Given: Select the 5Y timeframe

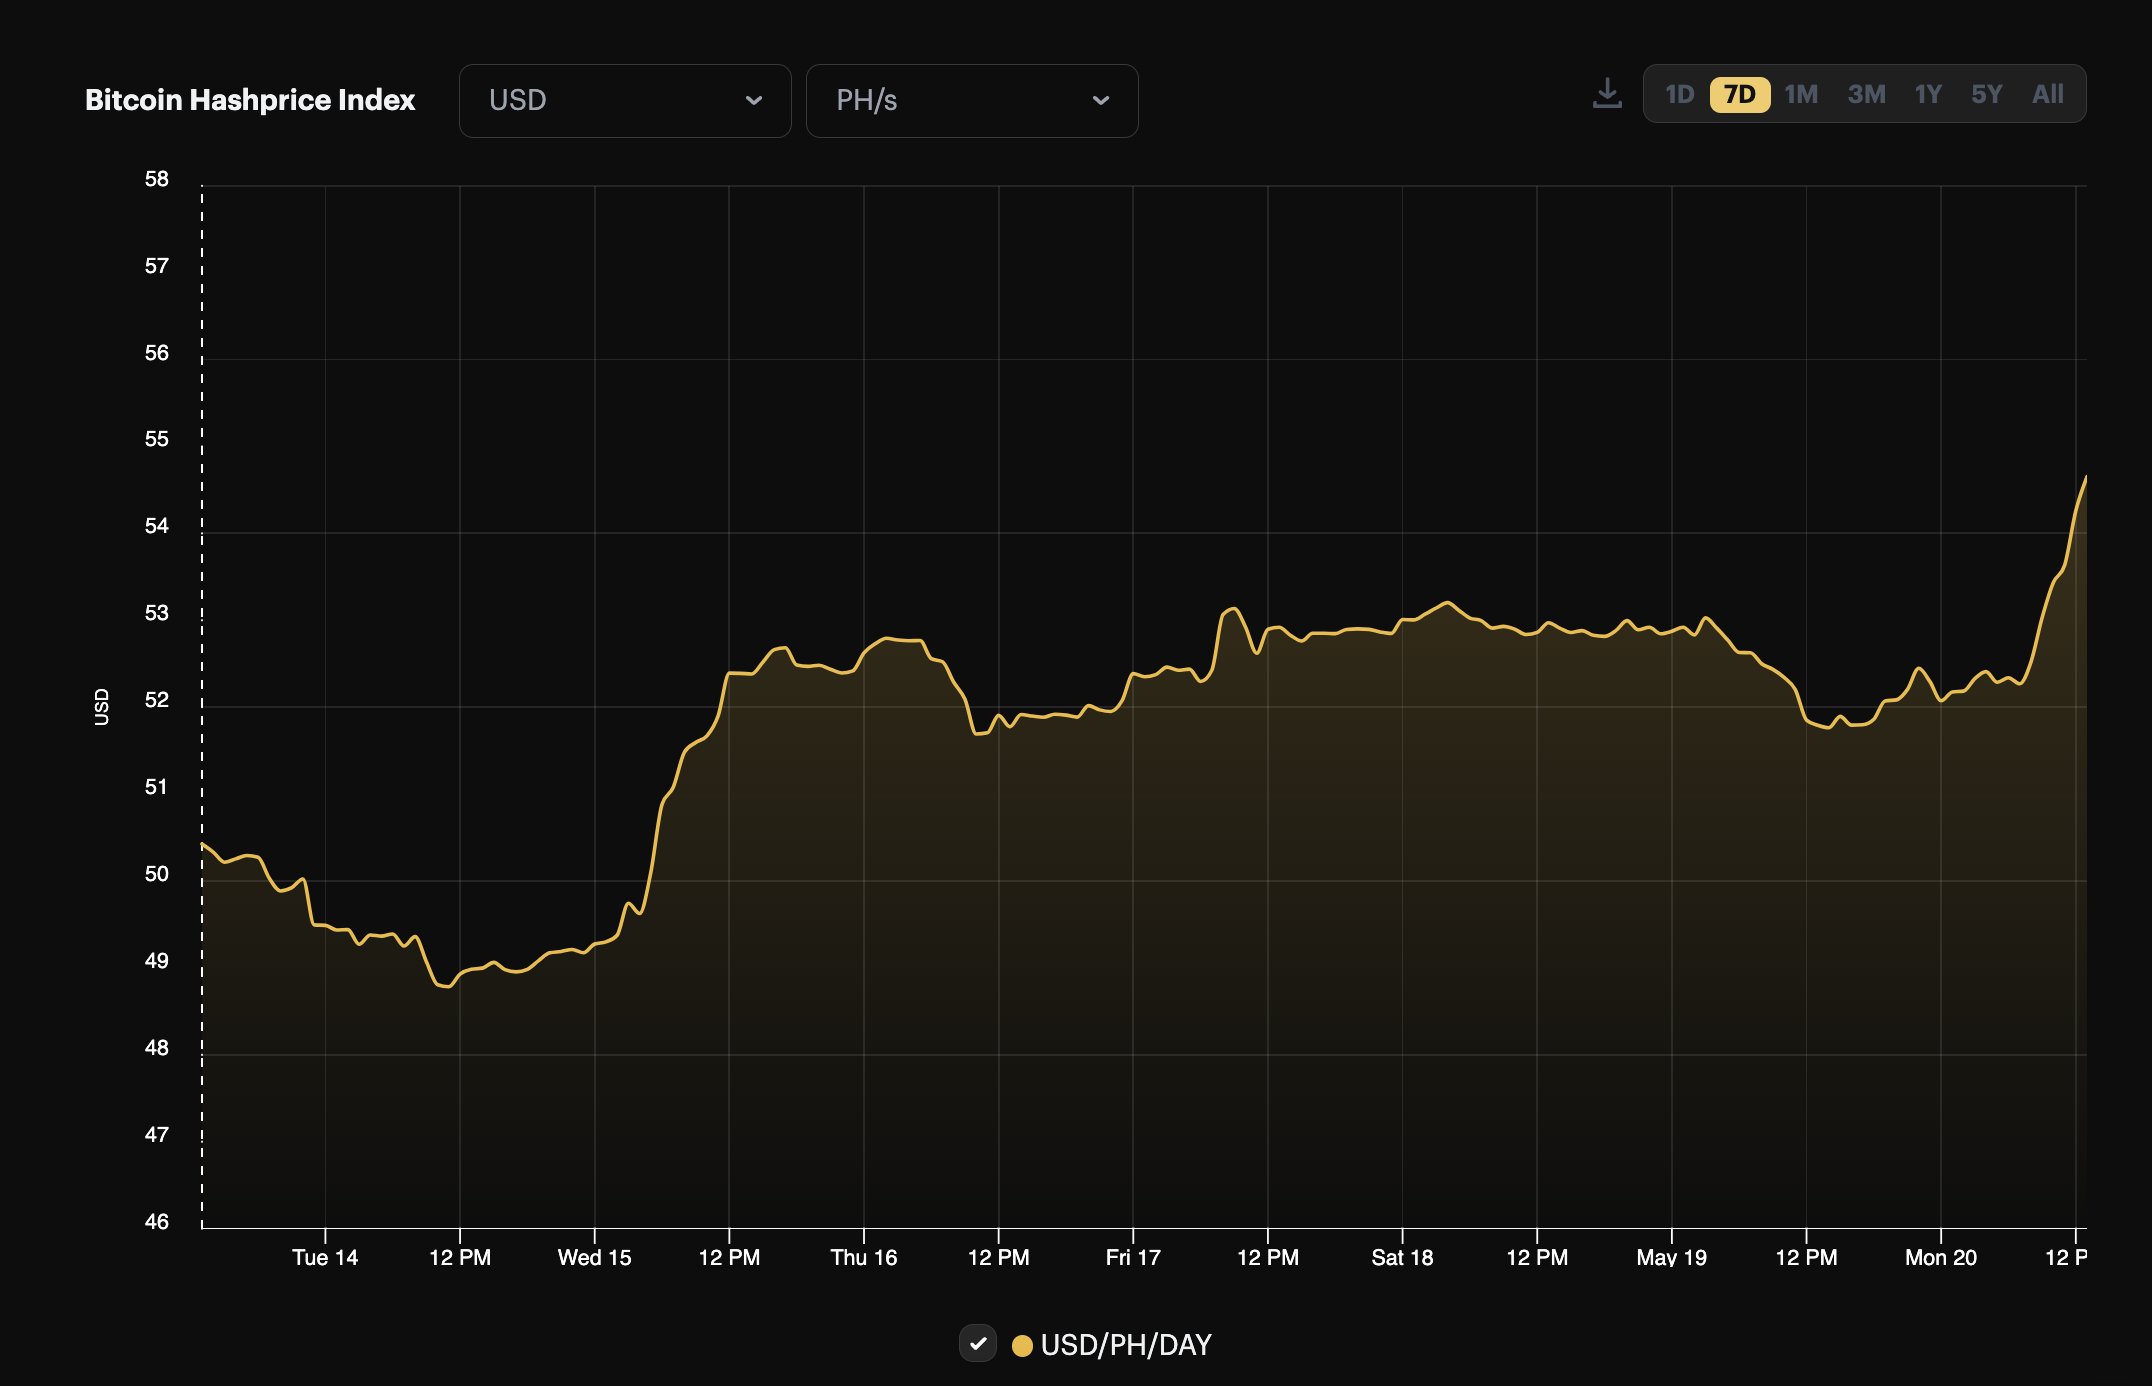Looking at the screenshot, I should click(x=1987, y=93).
